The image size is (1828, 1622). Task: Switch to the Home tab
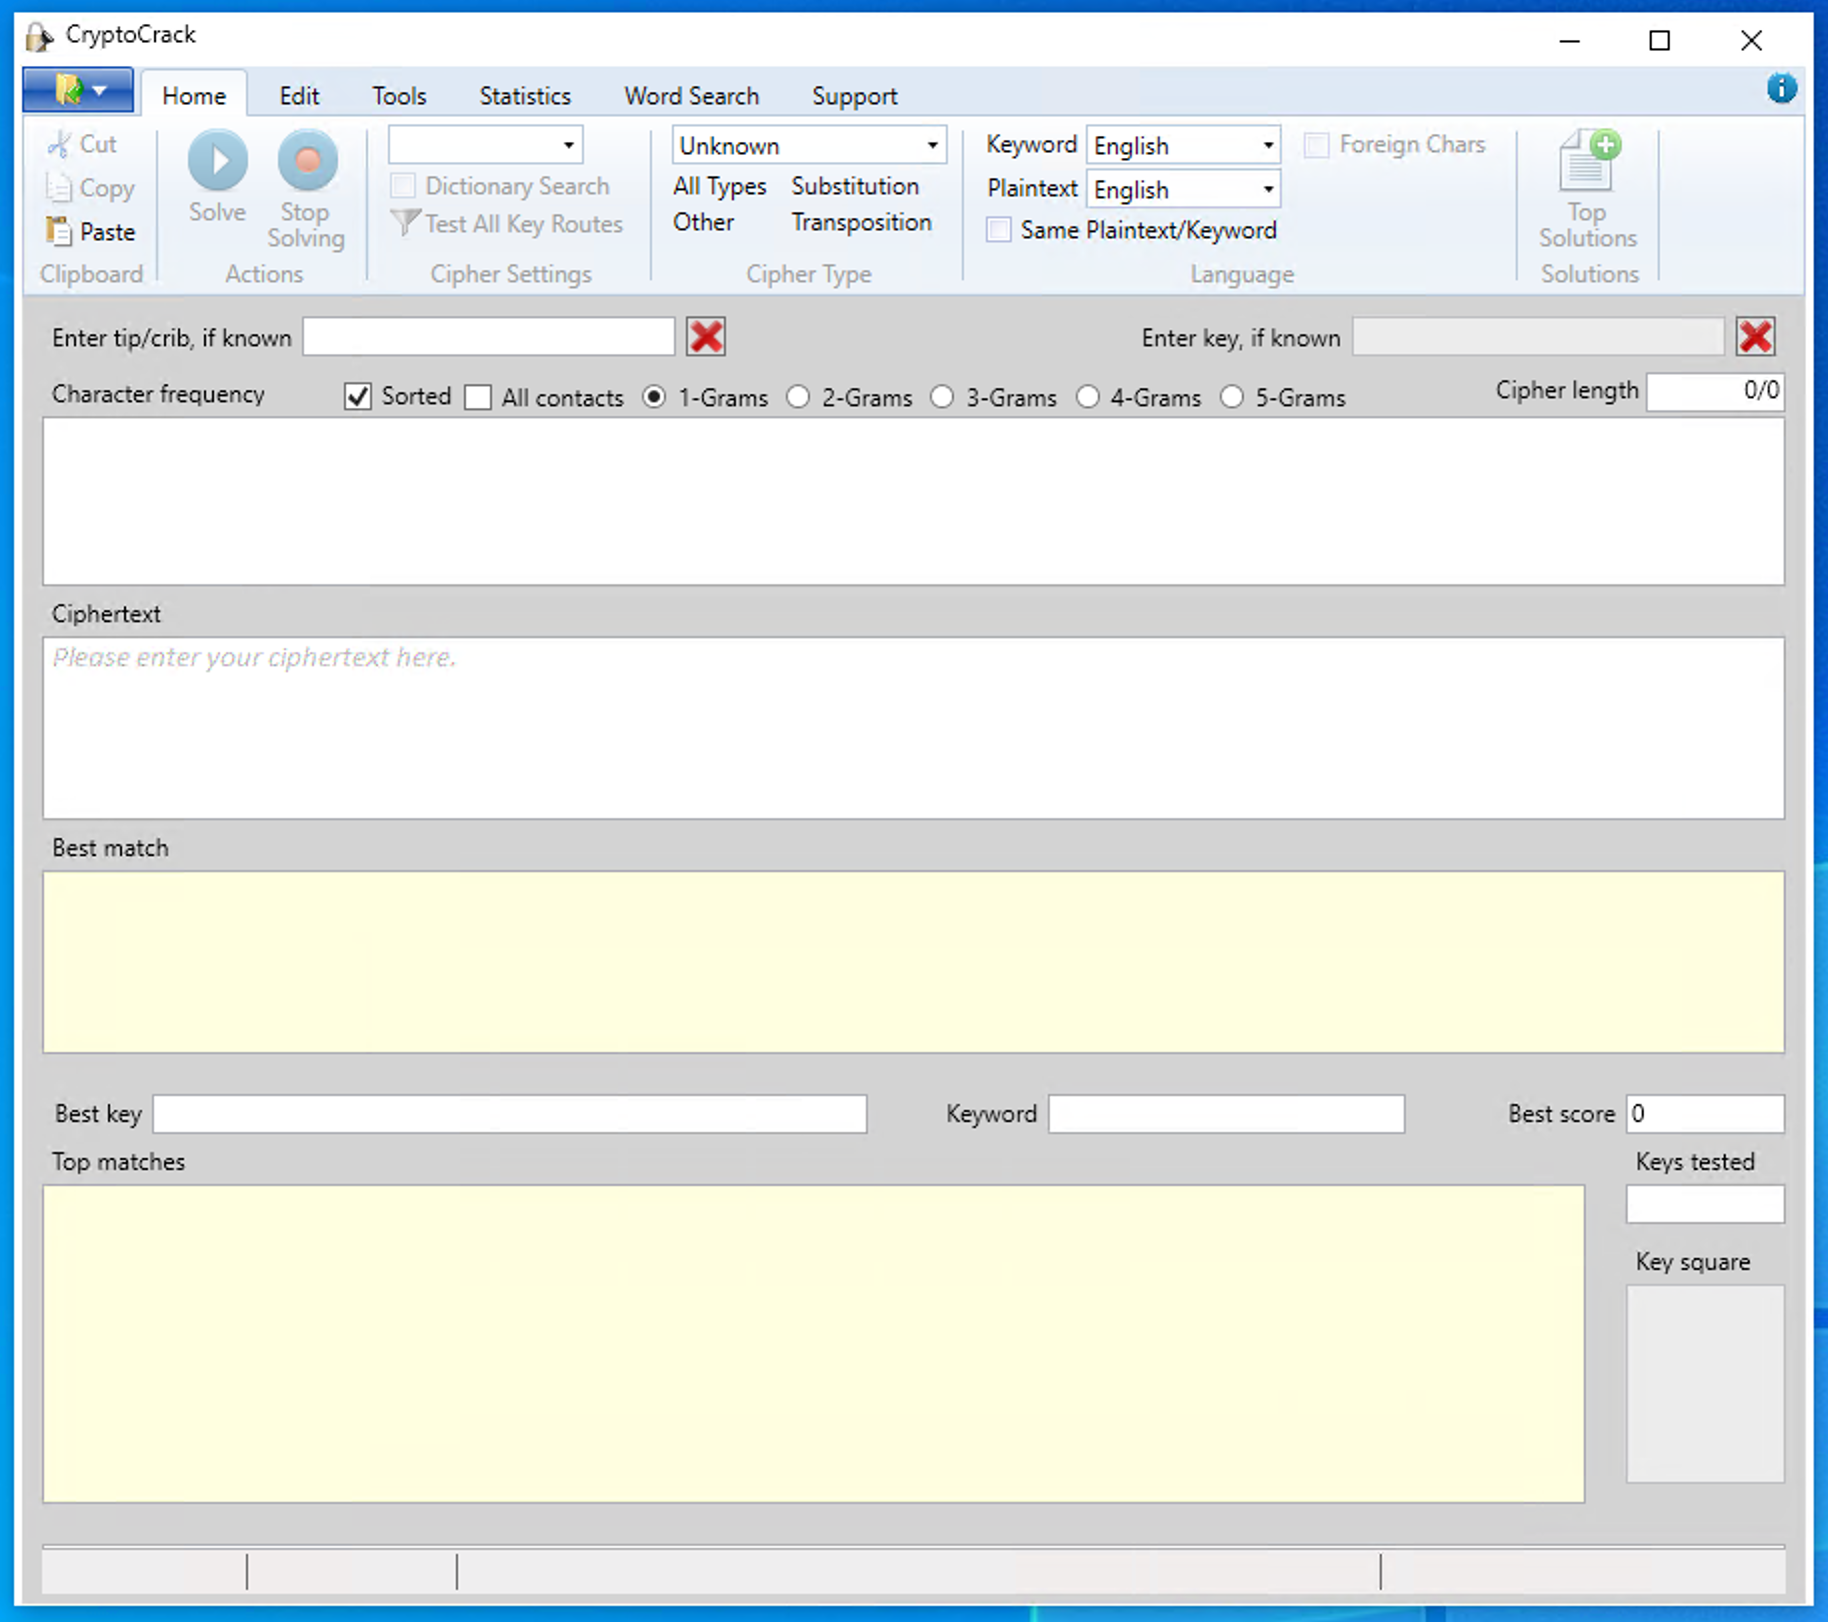194,96
